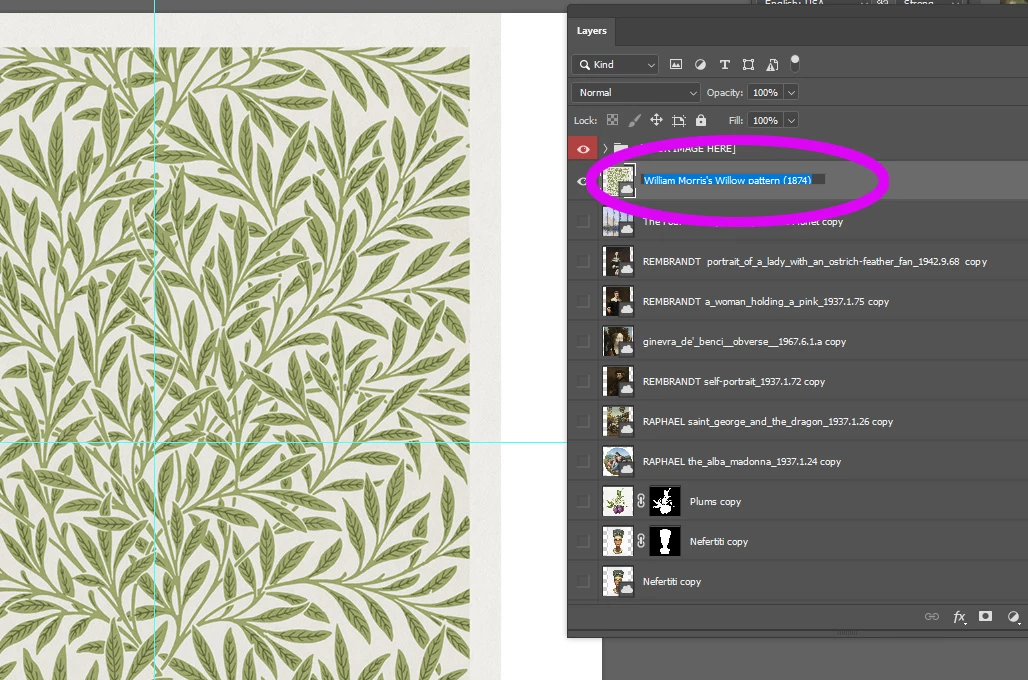Image resolution: width=1028 pixels, height=680 pixels.
Task: Hide the William Morris's Willow pattern layer
Action: pos(582,181)
